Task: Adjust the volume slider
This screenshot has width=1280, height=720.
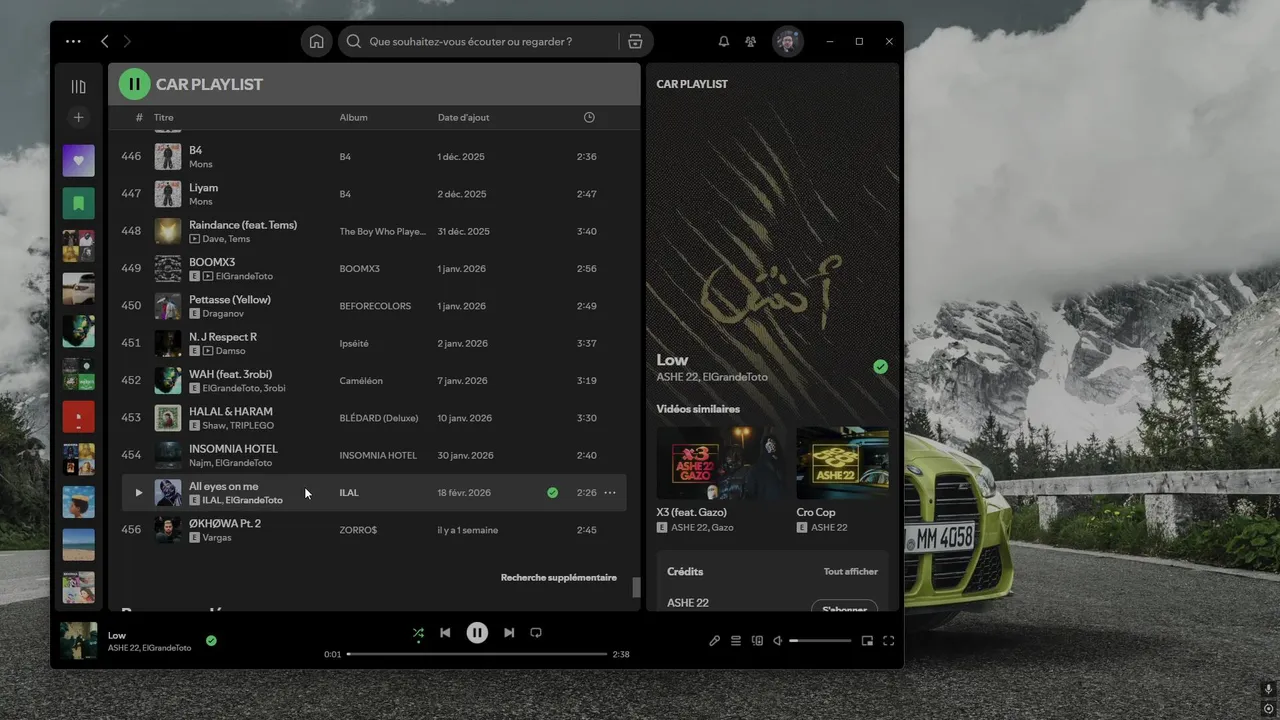Action: 821,641
